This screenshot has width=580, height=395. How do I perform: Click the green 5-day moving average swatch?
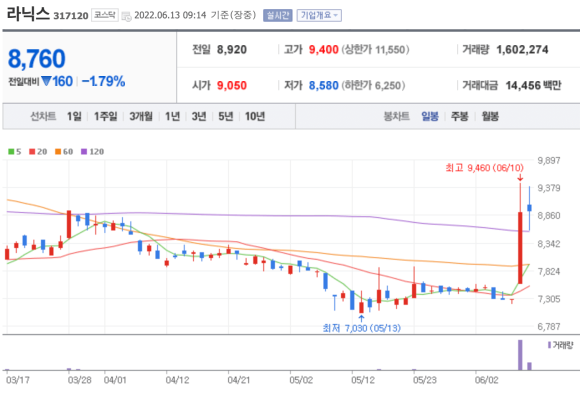(x=11, y=152)
